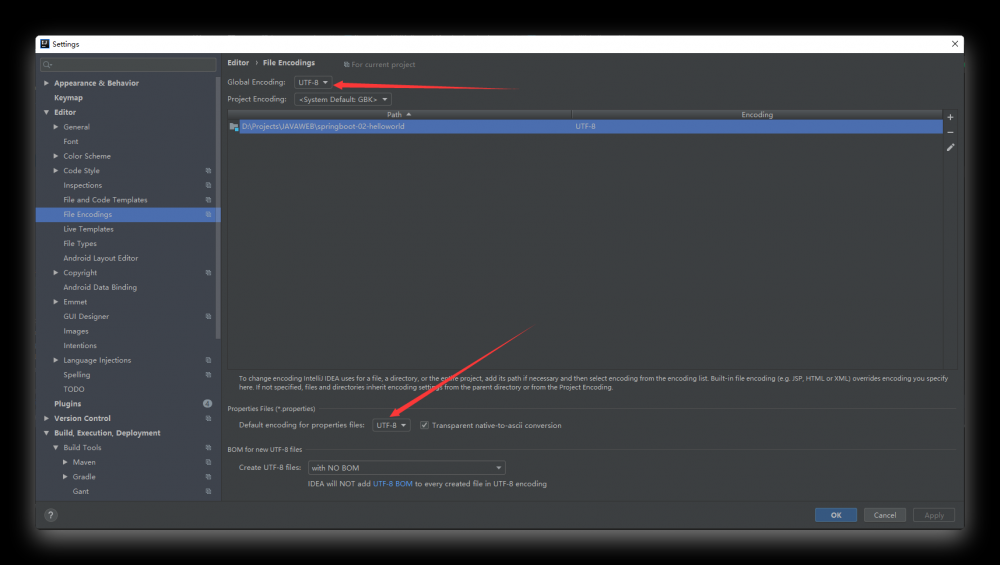The height and width of the screenshot is (565, 1000).
Task: Select Android Data Binding item
Action: tap(100, 288)
